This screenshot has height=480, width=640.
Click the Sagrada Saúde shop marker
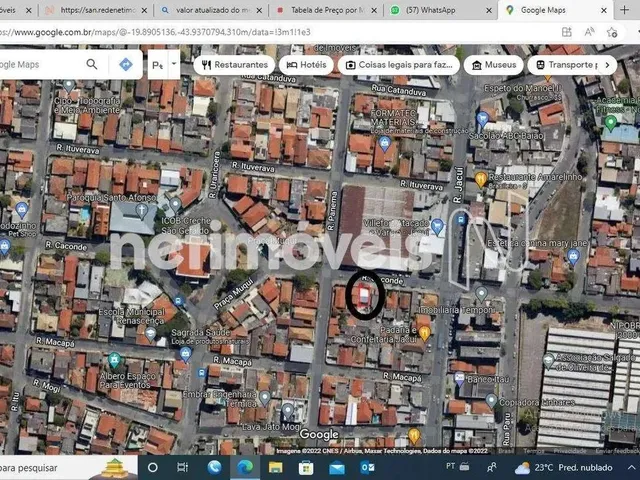pyautogui.click(x=185, y=354)
